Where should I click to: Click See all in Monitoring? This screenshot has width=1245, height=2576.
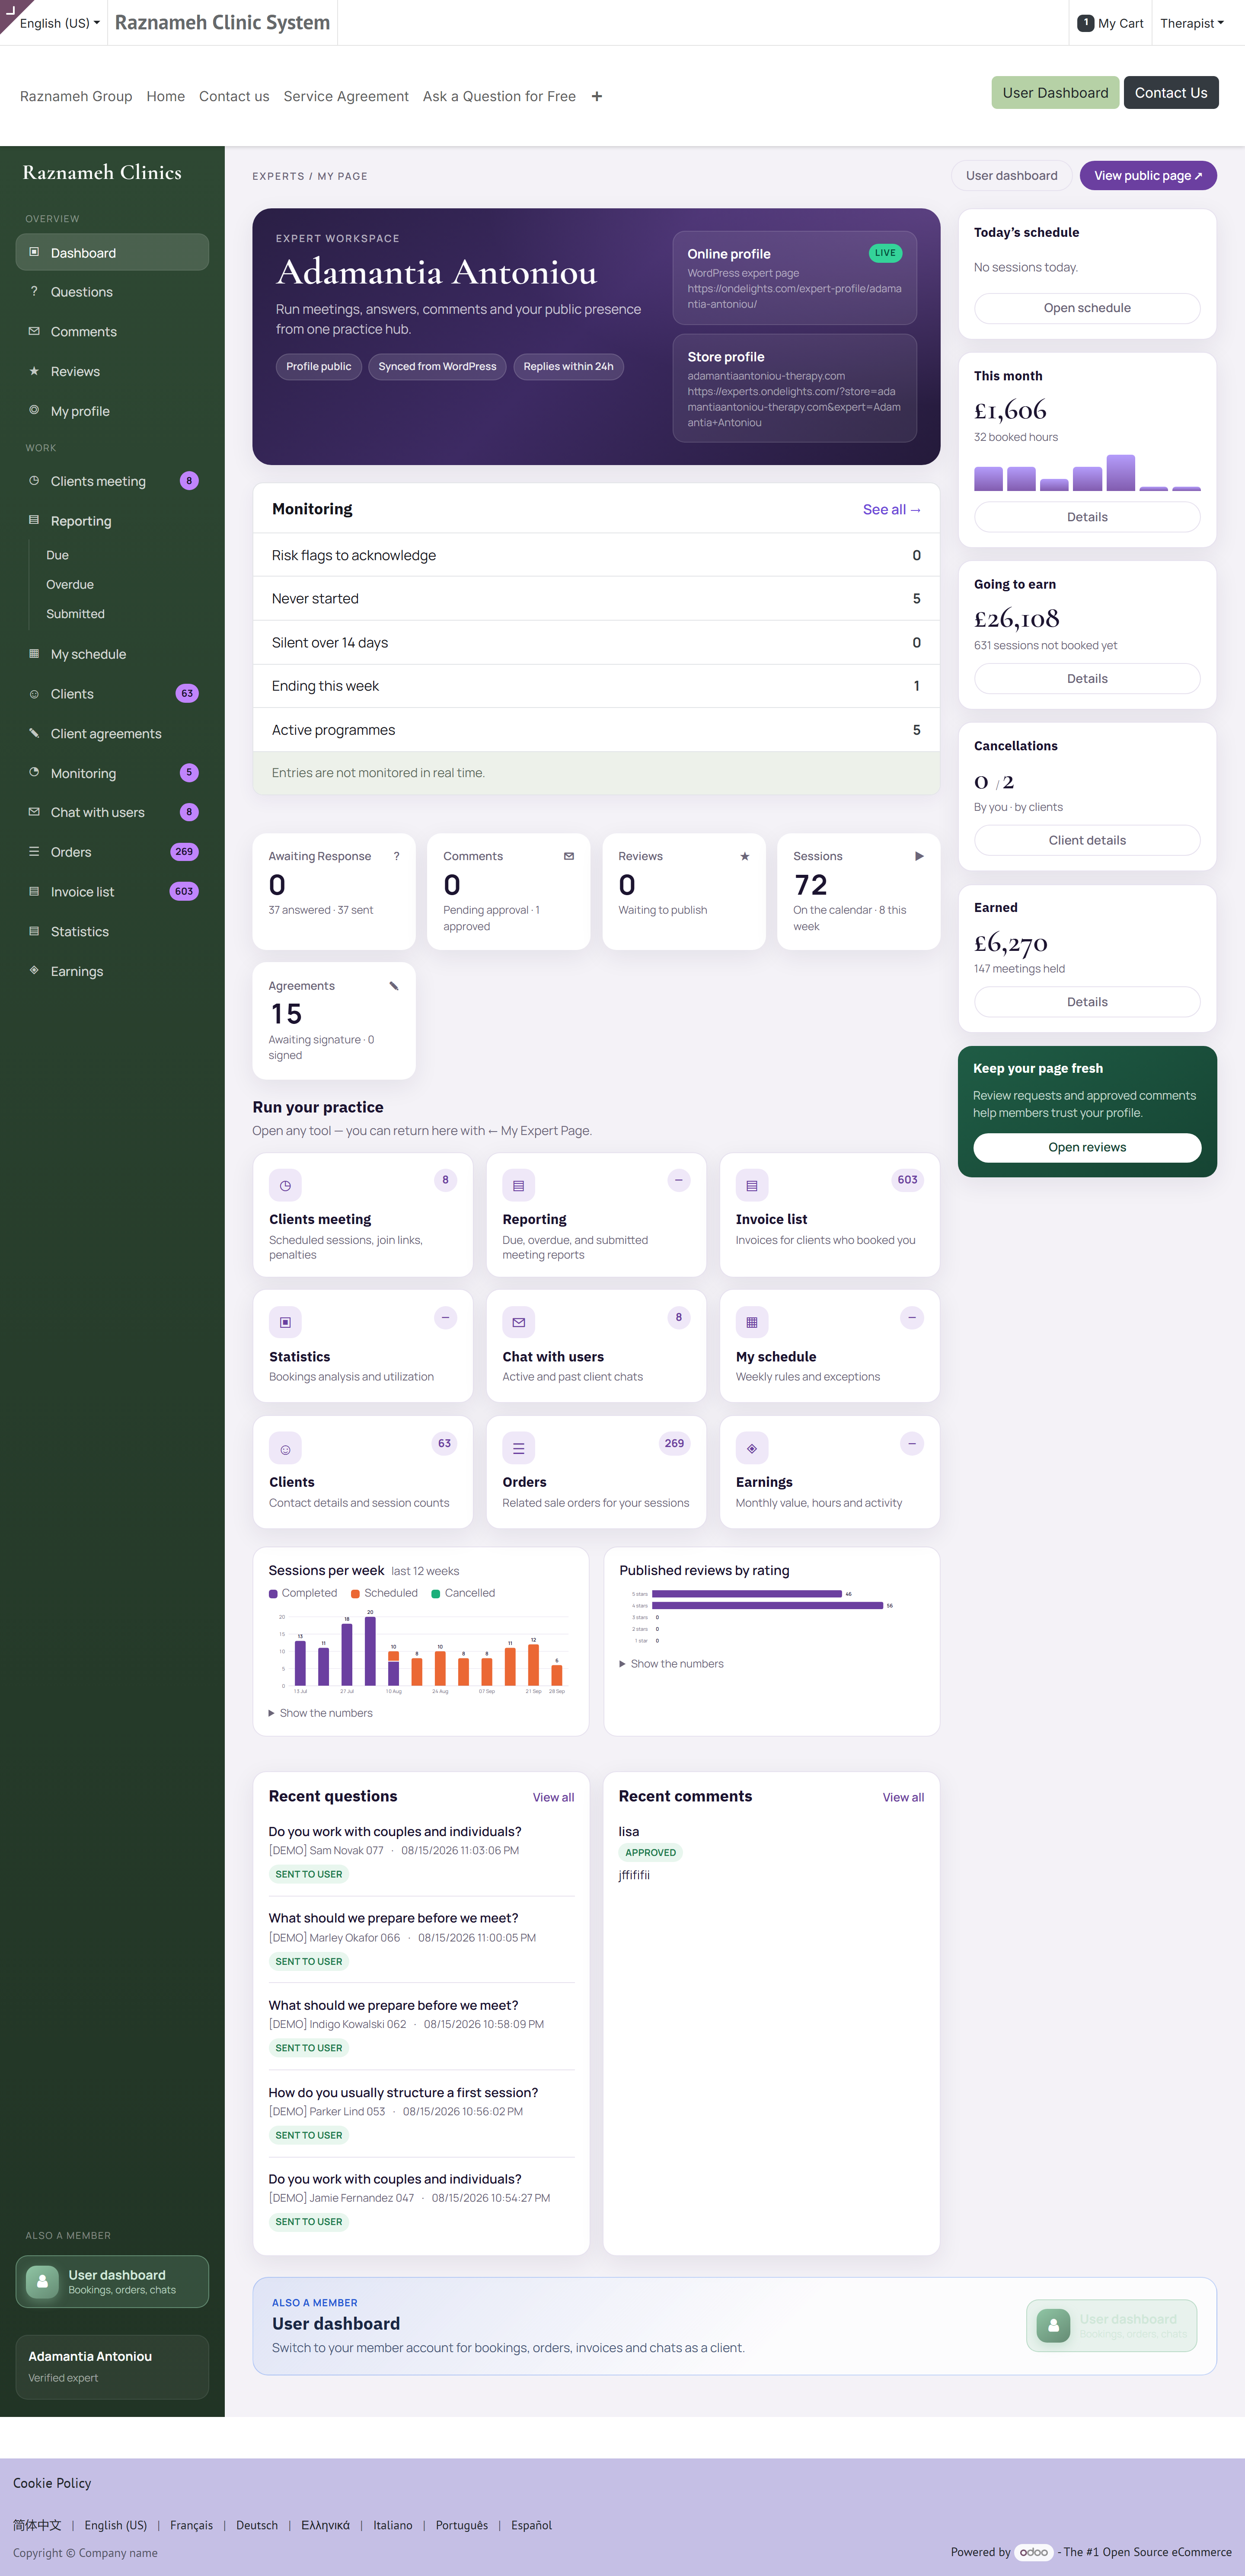[891, 509]
